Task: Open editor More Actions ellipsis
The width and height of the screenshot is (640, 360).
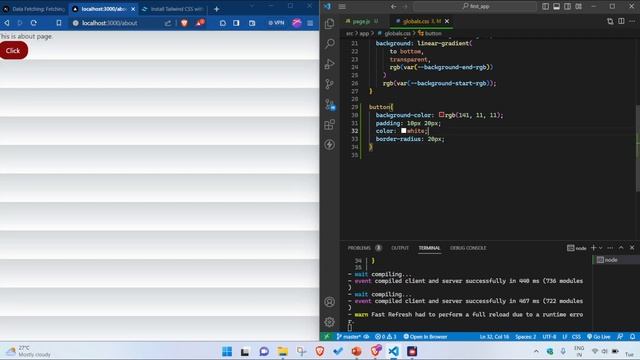Action: coord(633,21)
